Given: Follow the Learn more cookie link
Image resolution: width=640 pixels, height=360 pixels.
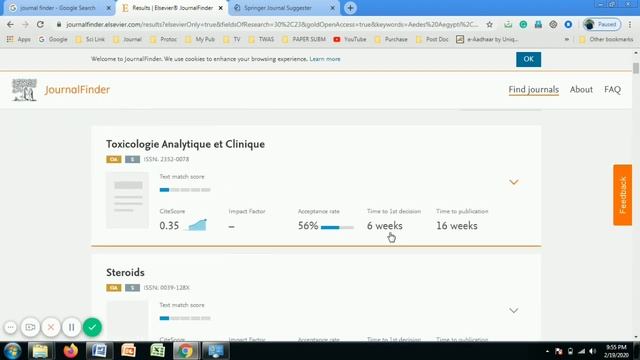Looking at the screenshot, I should (325, 59).
